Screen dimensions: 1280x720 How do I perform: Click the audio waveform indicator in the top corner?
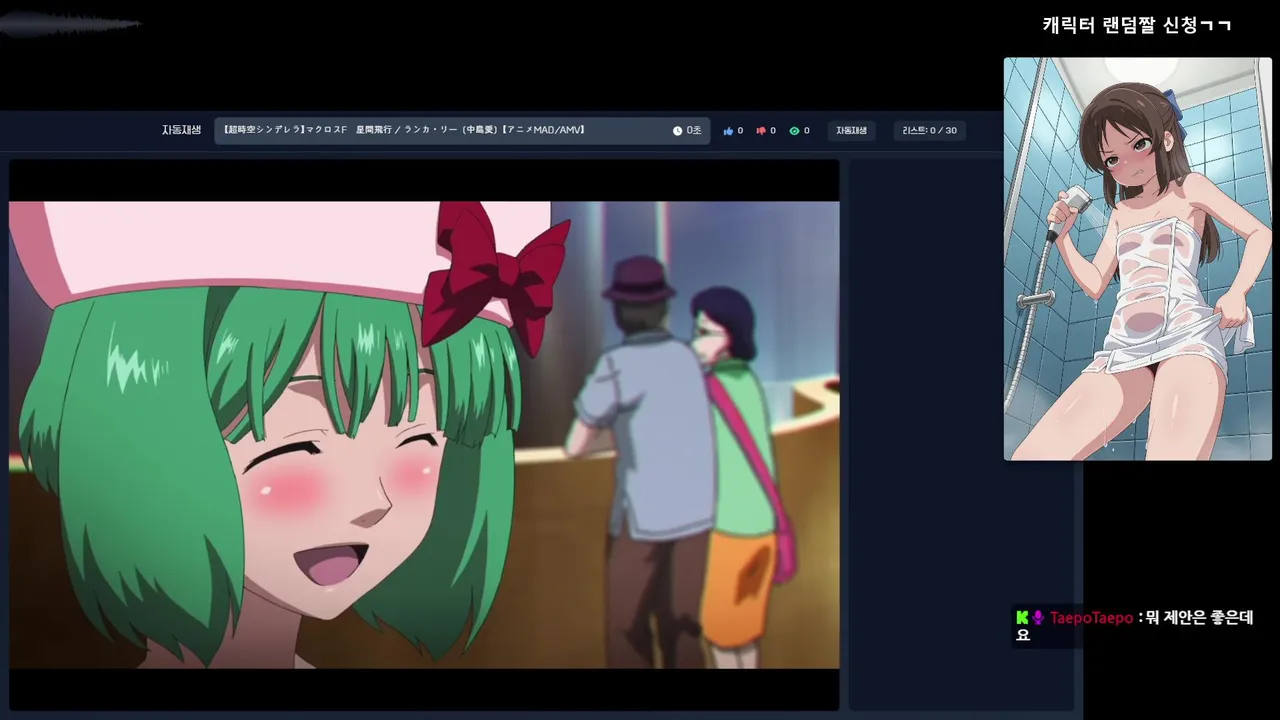point(70,24)
